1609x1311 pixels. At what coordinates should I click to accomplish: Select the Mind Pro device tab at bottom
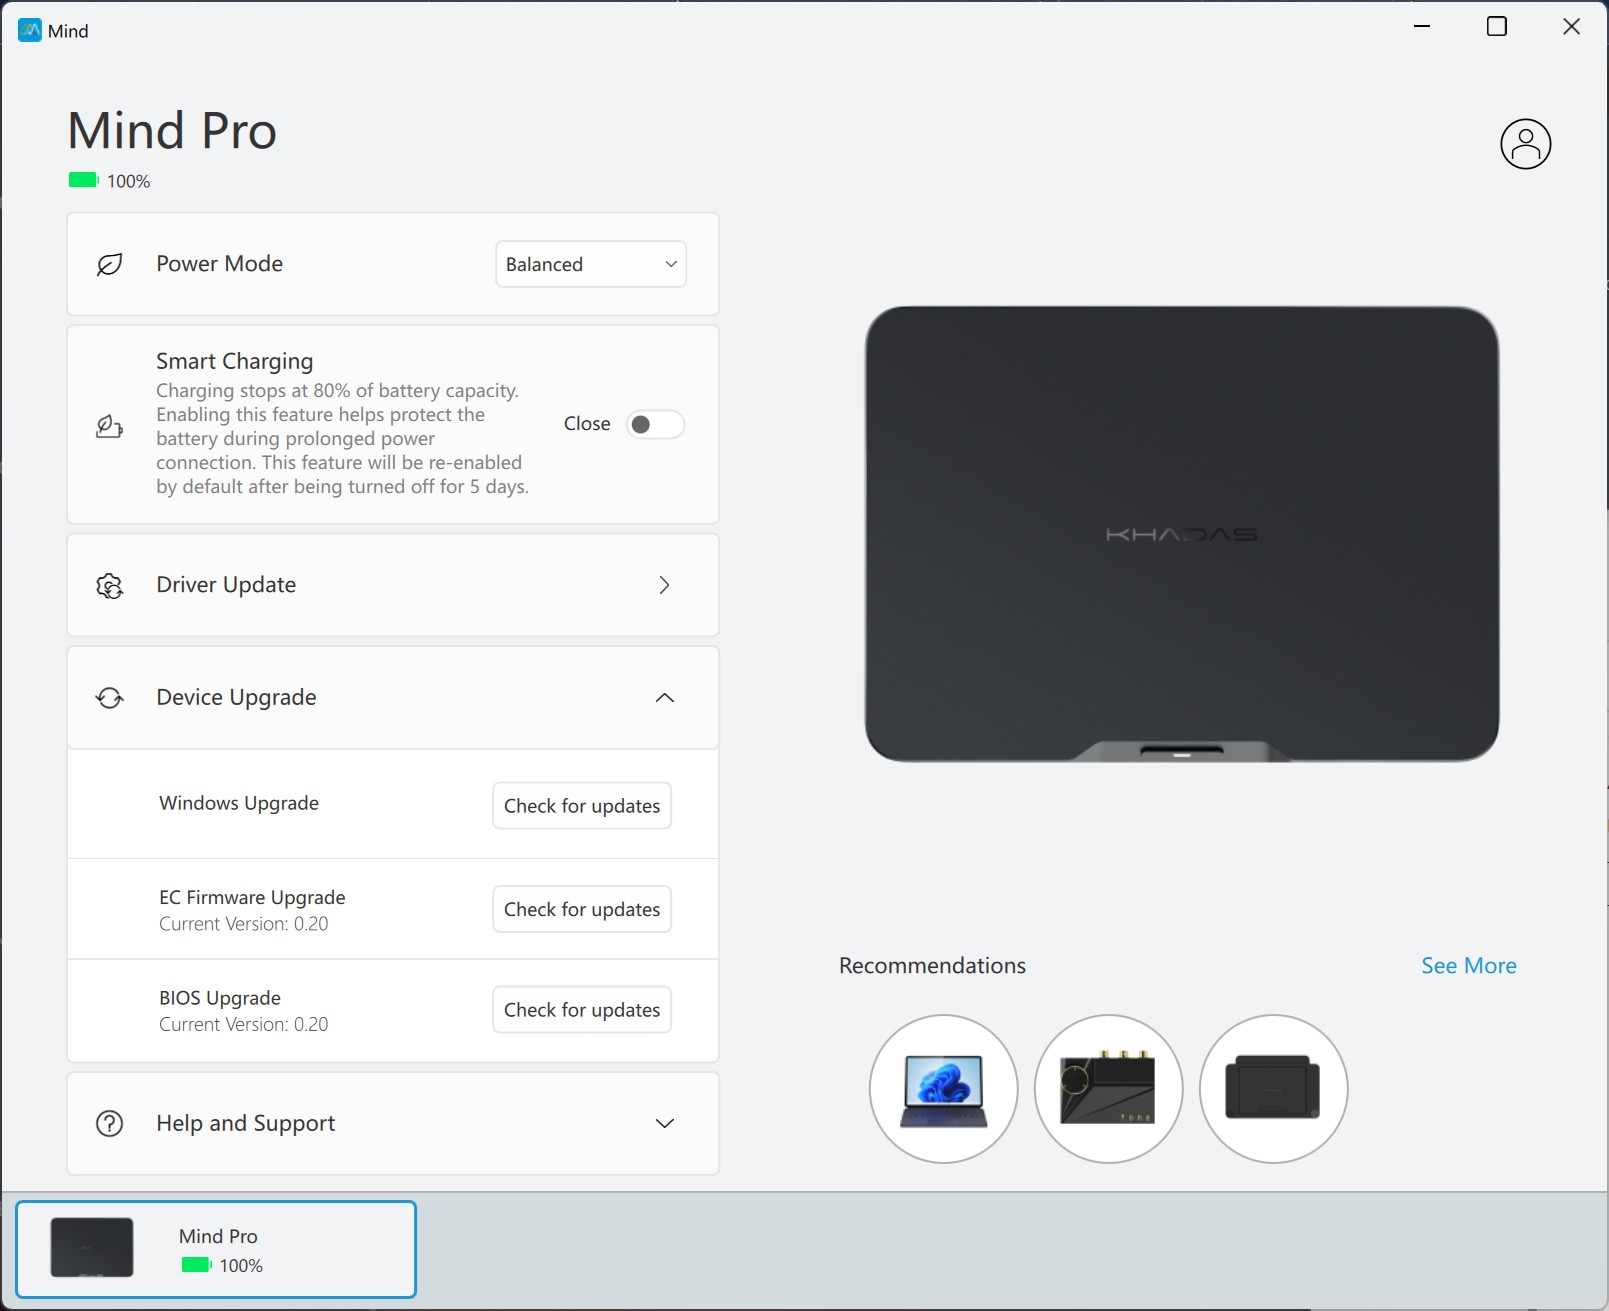[216, 1249]
